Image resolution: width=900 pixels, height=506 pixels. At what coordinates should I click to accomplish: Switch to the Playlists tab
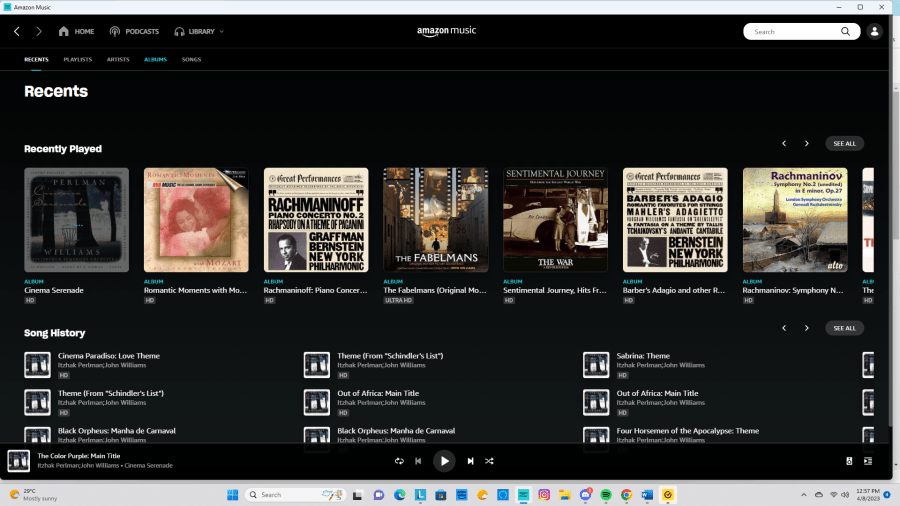click(x=77, y=60)
